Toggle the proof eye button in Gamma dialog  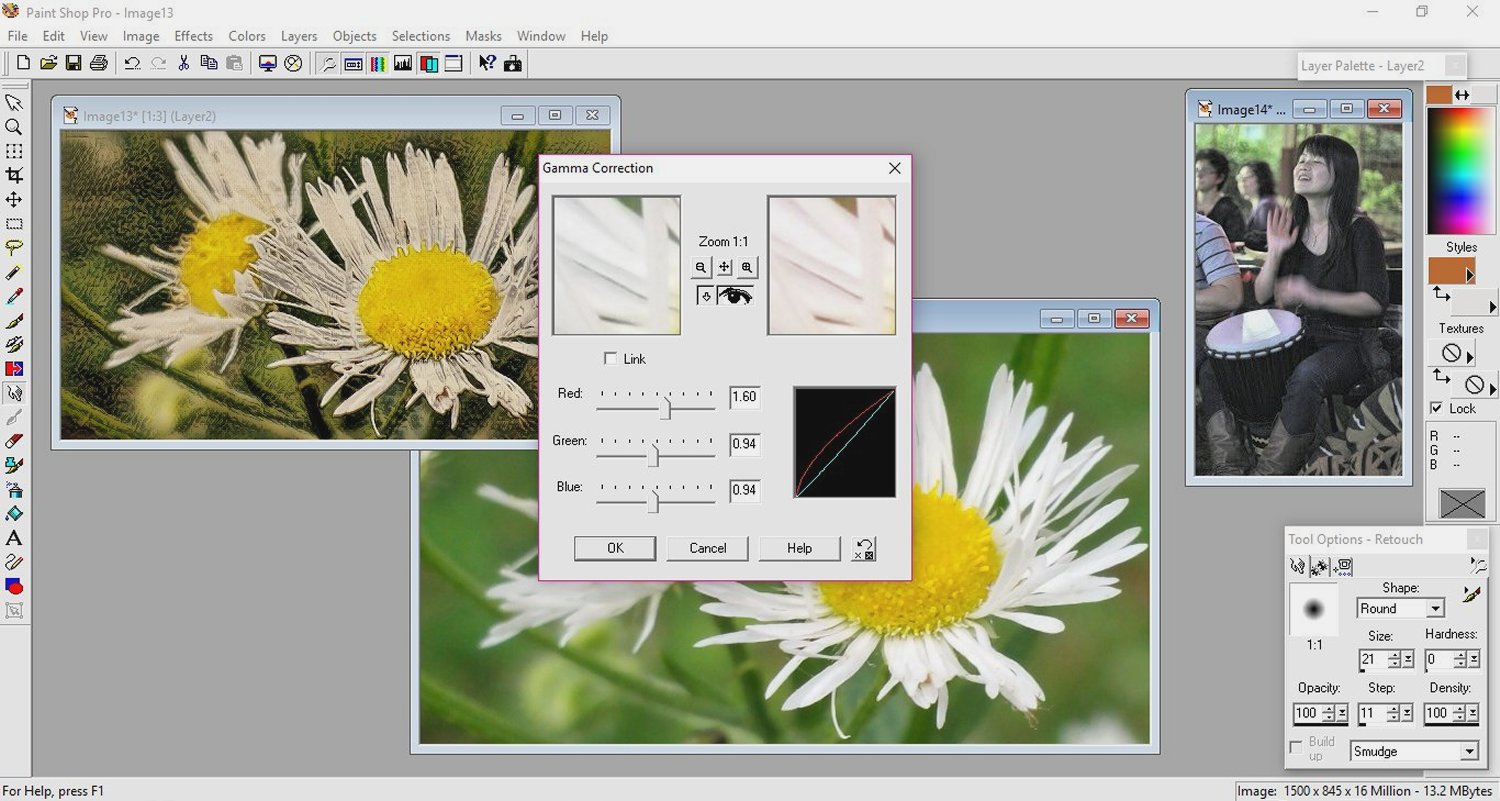click(x=735, y=295)
